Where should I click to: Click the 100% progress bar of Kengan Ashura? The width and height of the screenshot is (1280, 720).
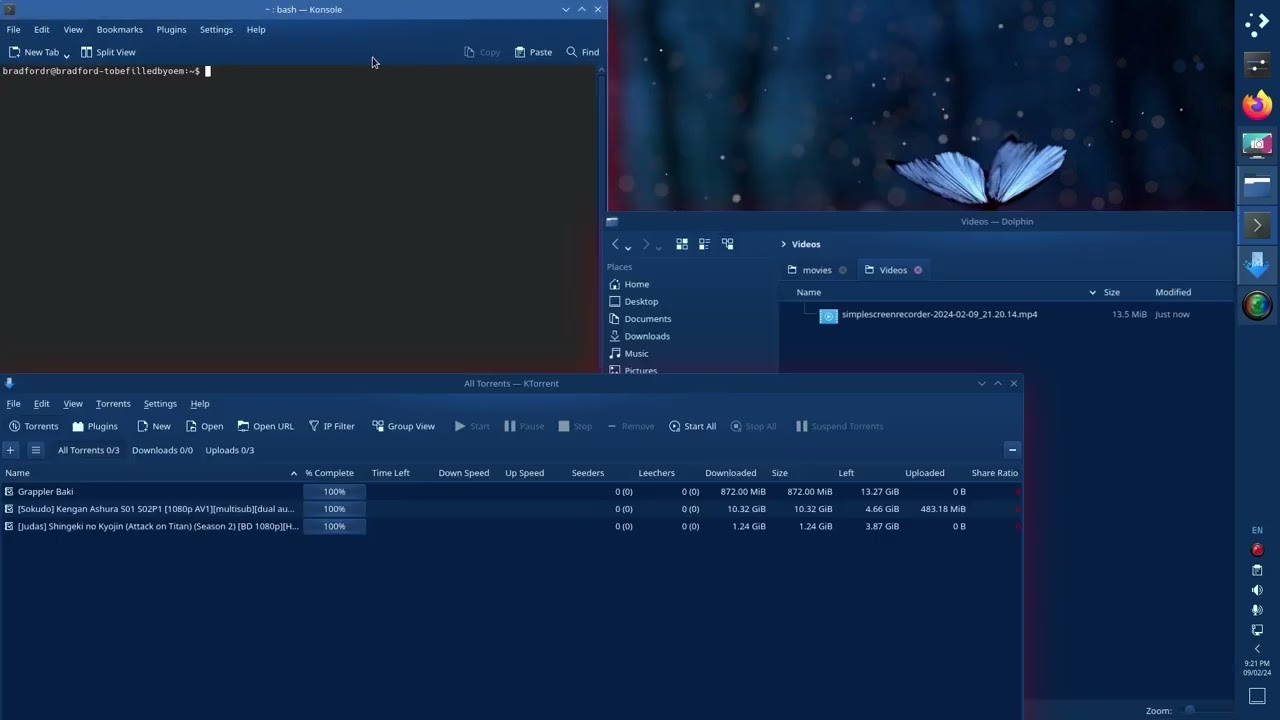(x=334, y=509)
